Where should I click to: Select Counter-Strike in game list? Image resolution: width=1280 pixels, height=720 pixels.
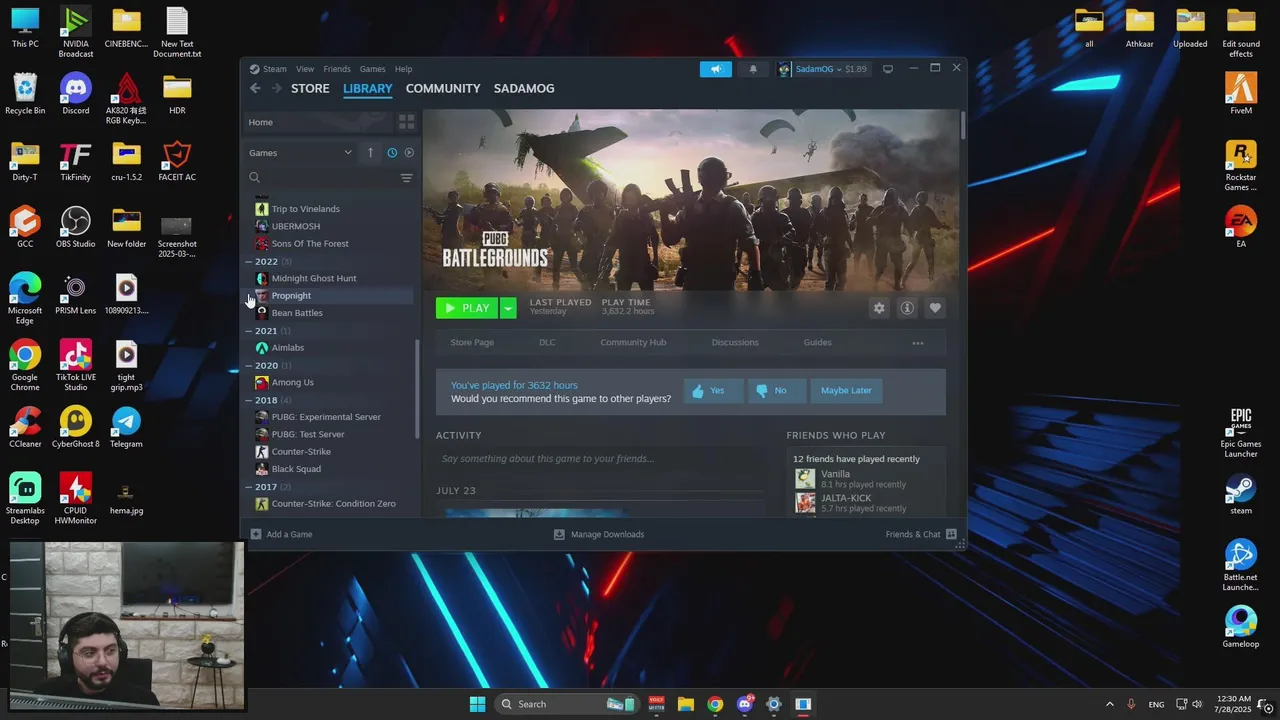click(333, 452)
